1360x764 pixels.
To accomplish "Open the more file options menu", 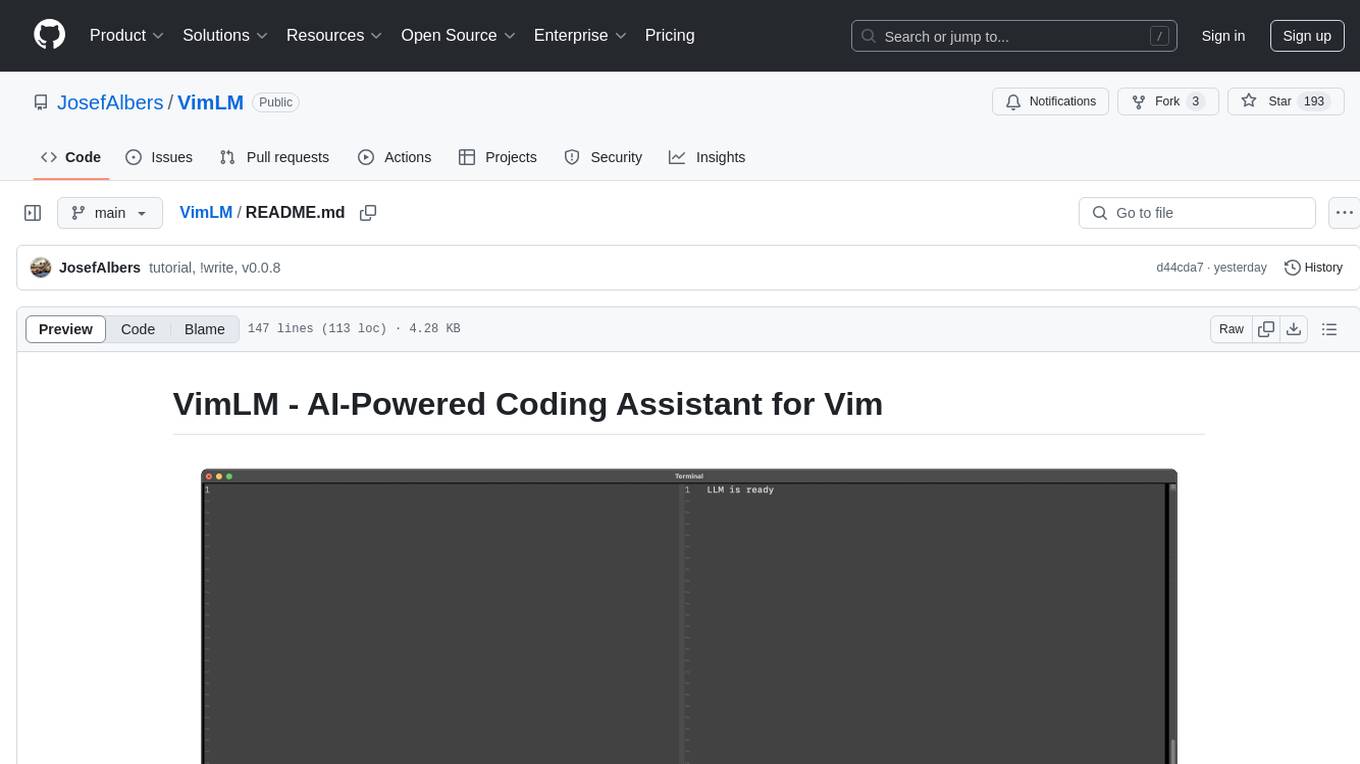I will pos(1345,213).
